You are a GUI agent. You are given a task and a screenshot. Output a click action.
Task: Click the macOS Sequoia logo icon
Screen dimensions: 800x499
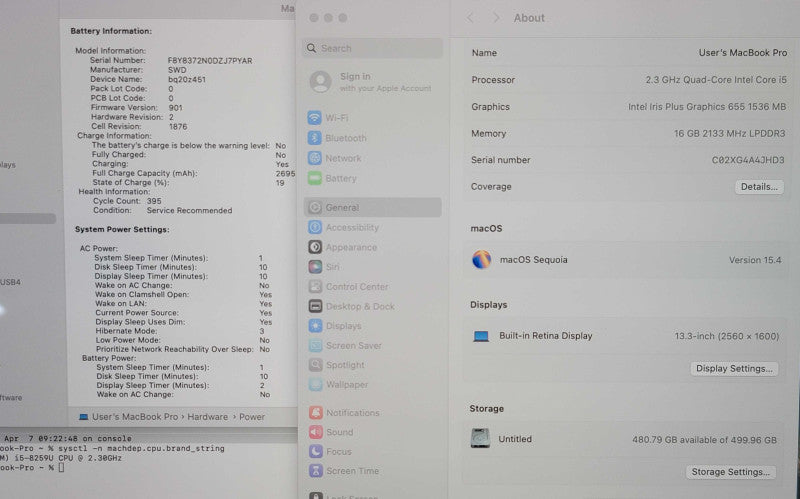(x=482, y=260)
